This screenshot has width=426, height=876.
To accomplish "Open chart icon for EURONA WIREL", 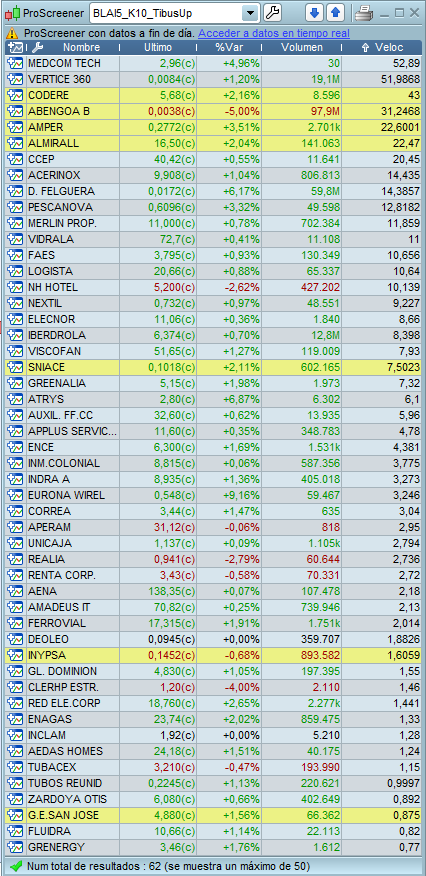I will pos(14,496).
